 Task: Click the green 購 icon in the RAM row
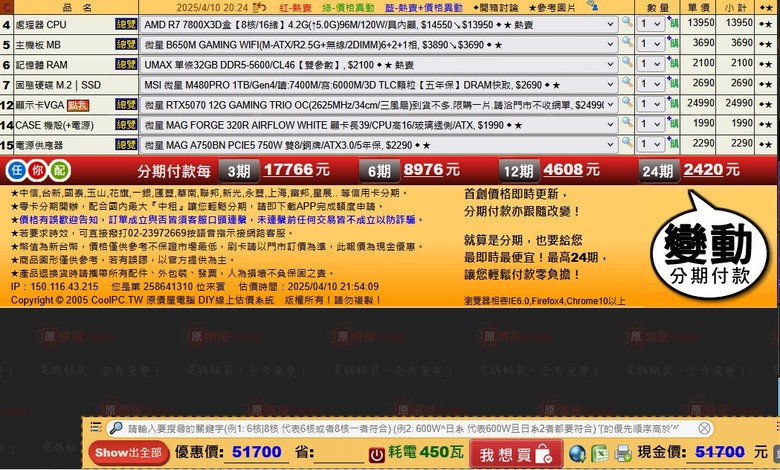[673, 64]
